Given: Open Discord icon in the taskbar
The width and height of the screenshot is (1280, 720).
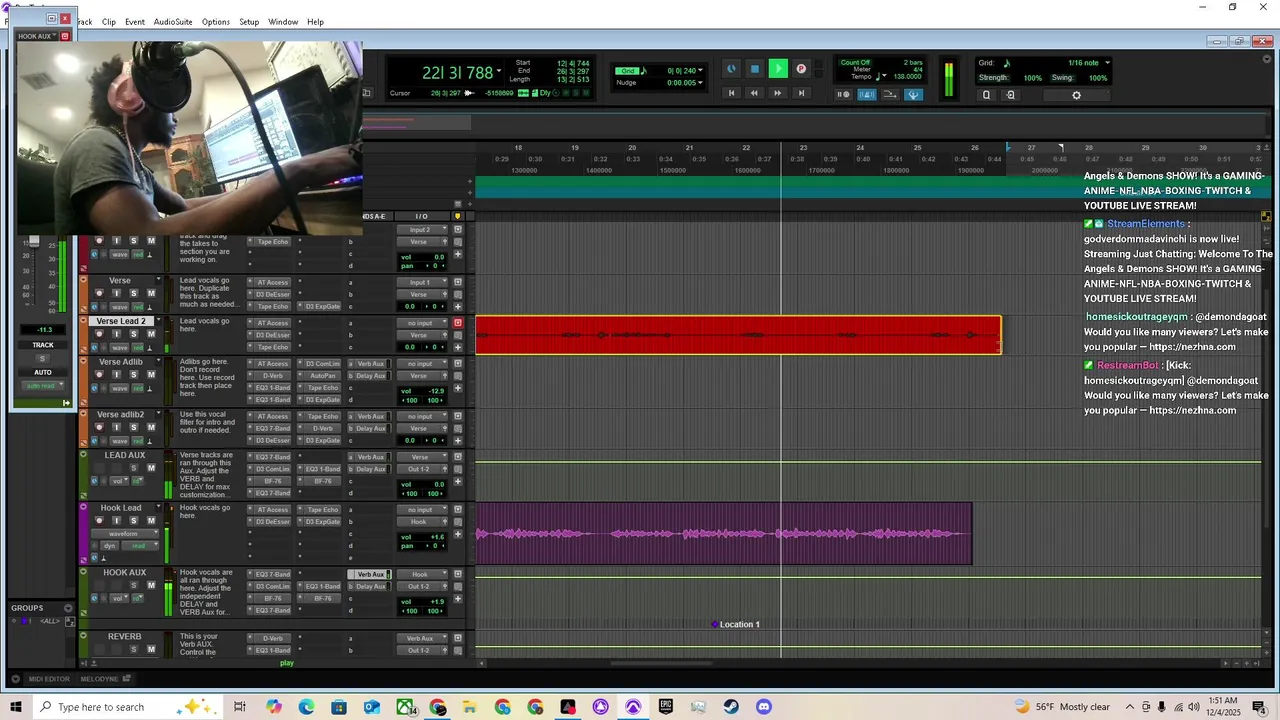Looking at the screenshot, I should coord(764,707).
